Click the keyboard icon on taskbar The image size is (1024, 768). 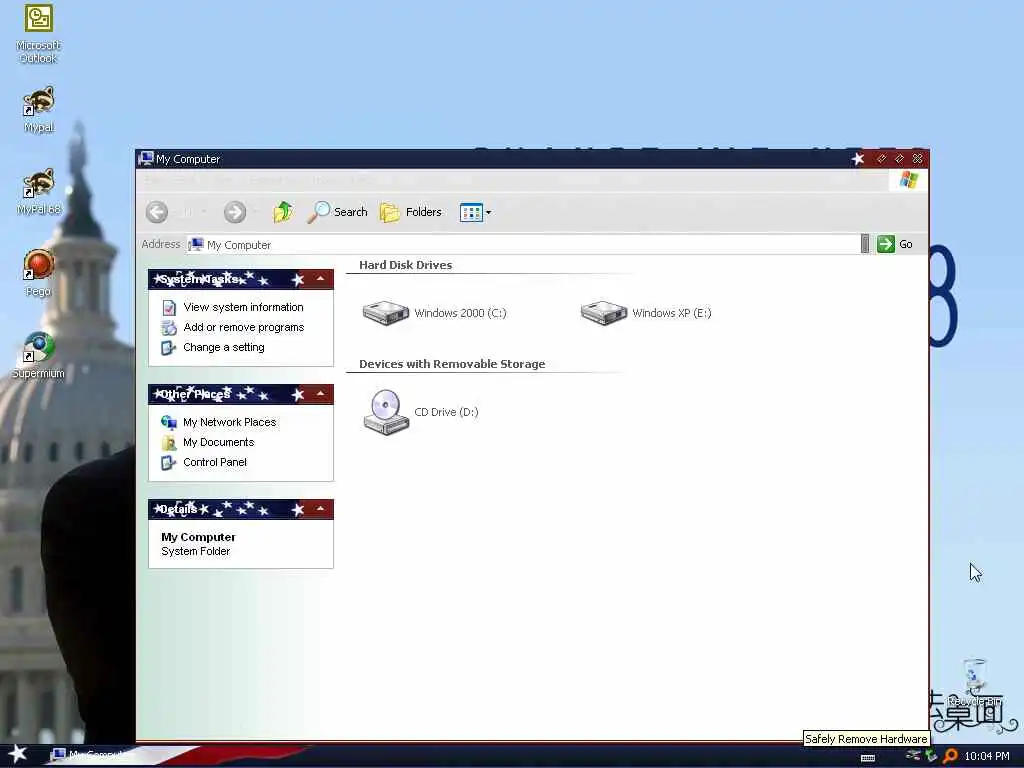pyautogui.click(x=868, y=758)
